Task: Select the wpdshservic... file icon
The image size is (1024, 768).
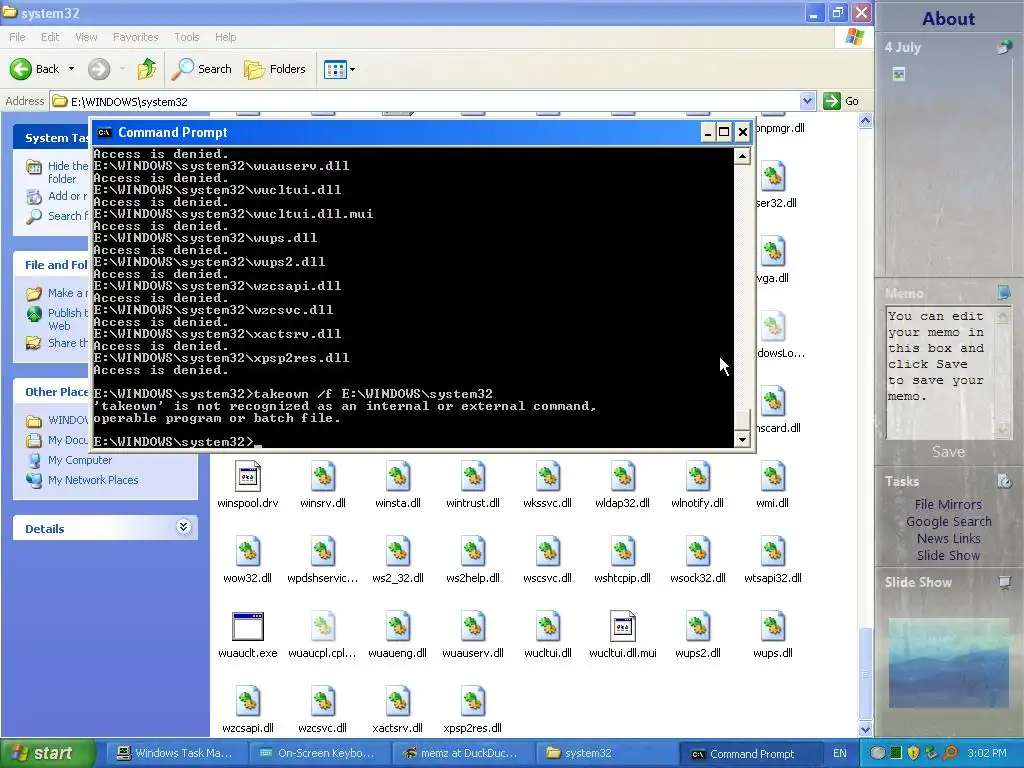Action: pyautogui.click(x=323, y=552)
